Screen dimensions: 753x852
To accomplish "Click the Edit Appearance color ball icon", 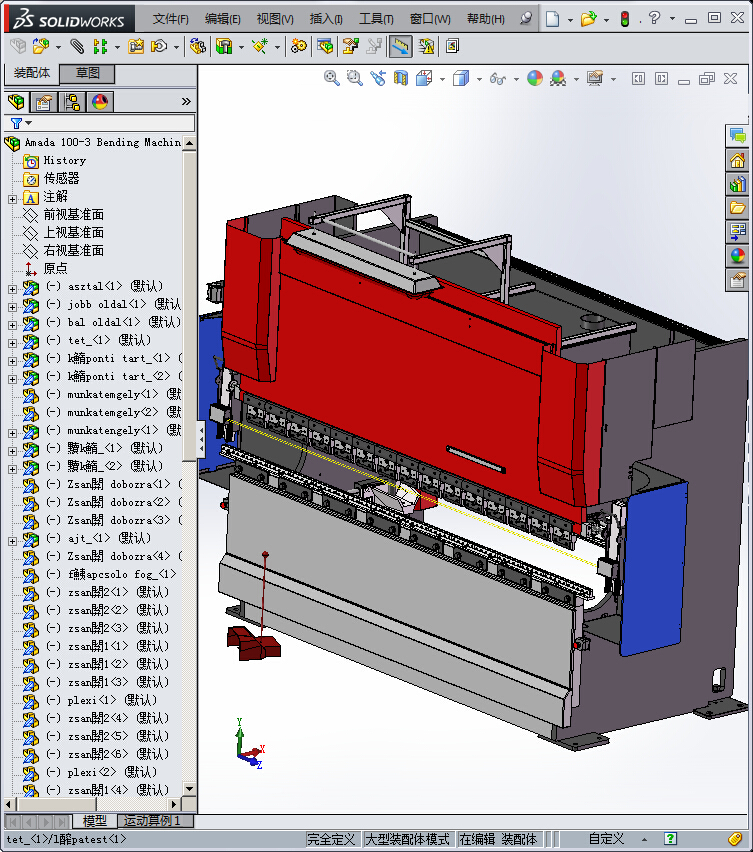I will (535, 78).
